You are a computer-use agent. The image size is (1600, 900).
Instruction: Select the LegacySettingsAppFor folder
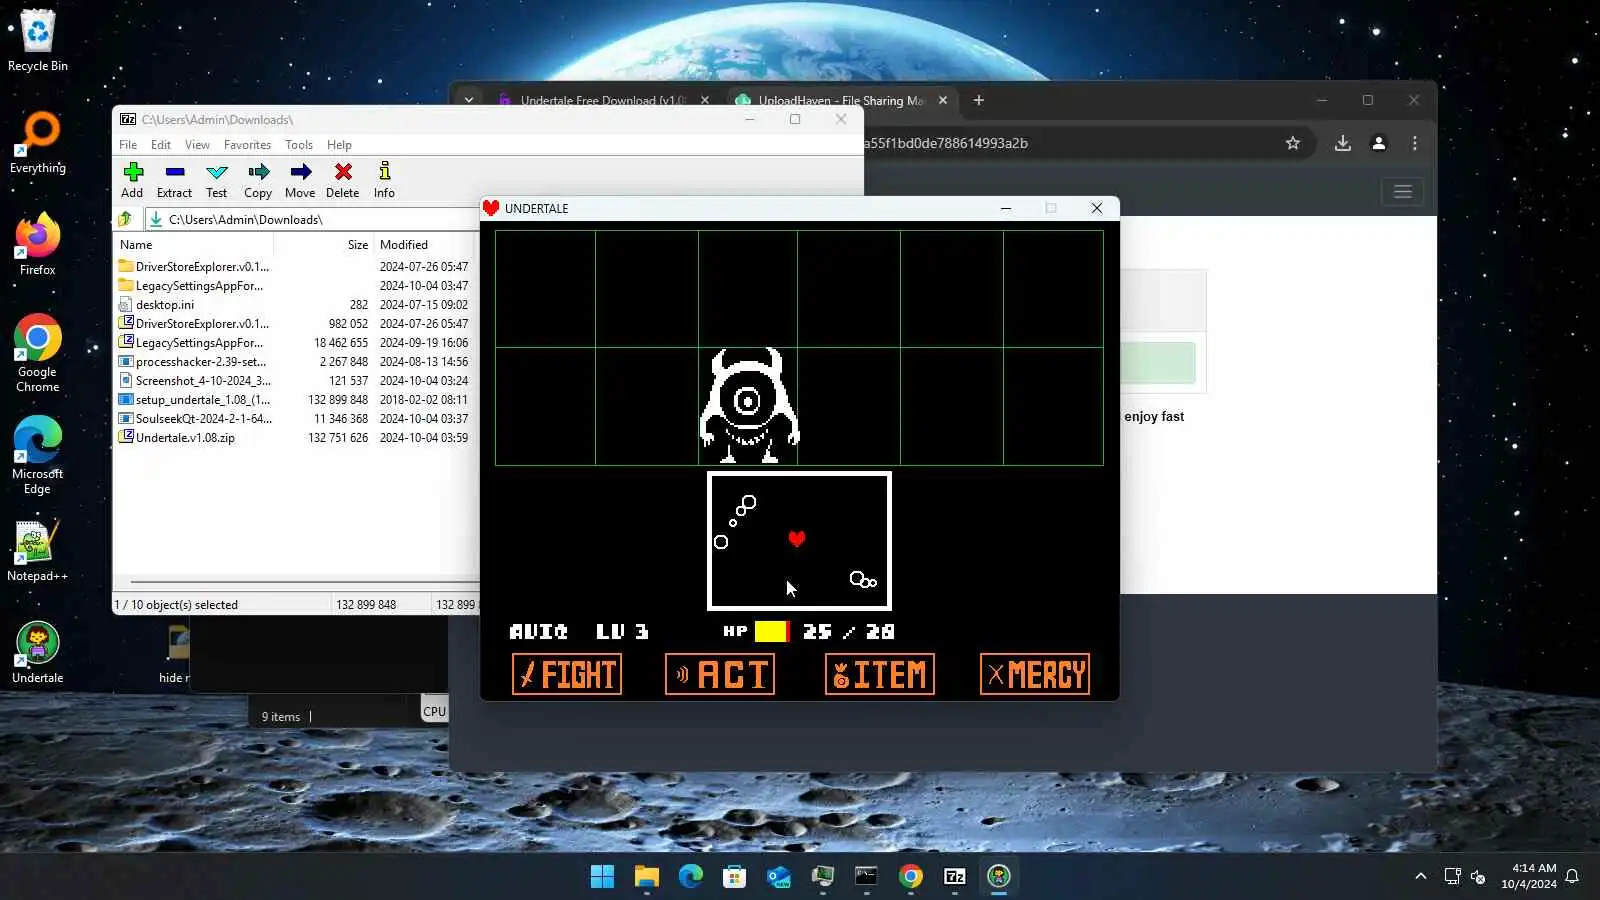[x=295, y=286]
